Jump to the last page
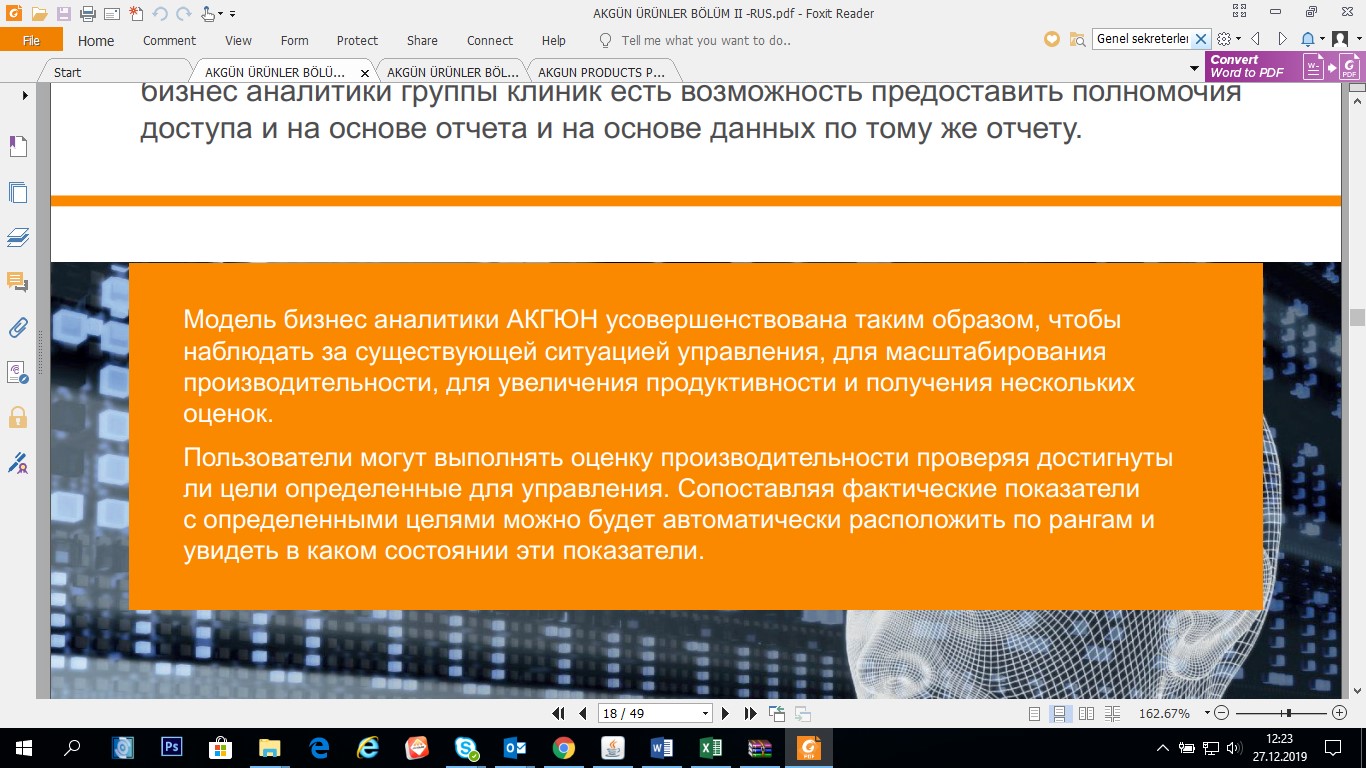The width and height of the screenshot is (1366, 768). [x=750, y=713]
